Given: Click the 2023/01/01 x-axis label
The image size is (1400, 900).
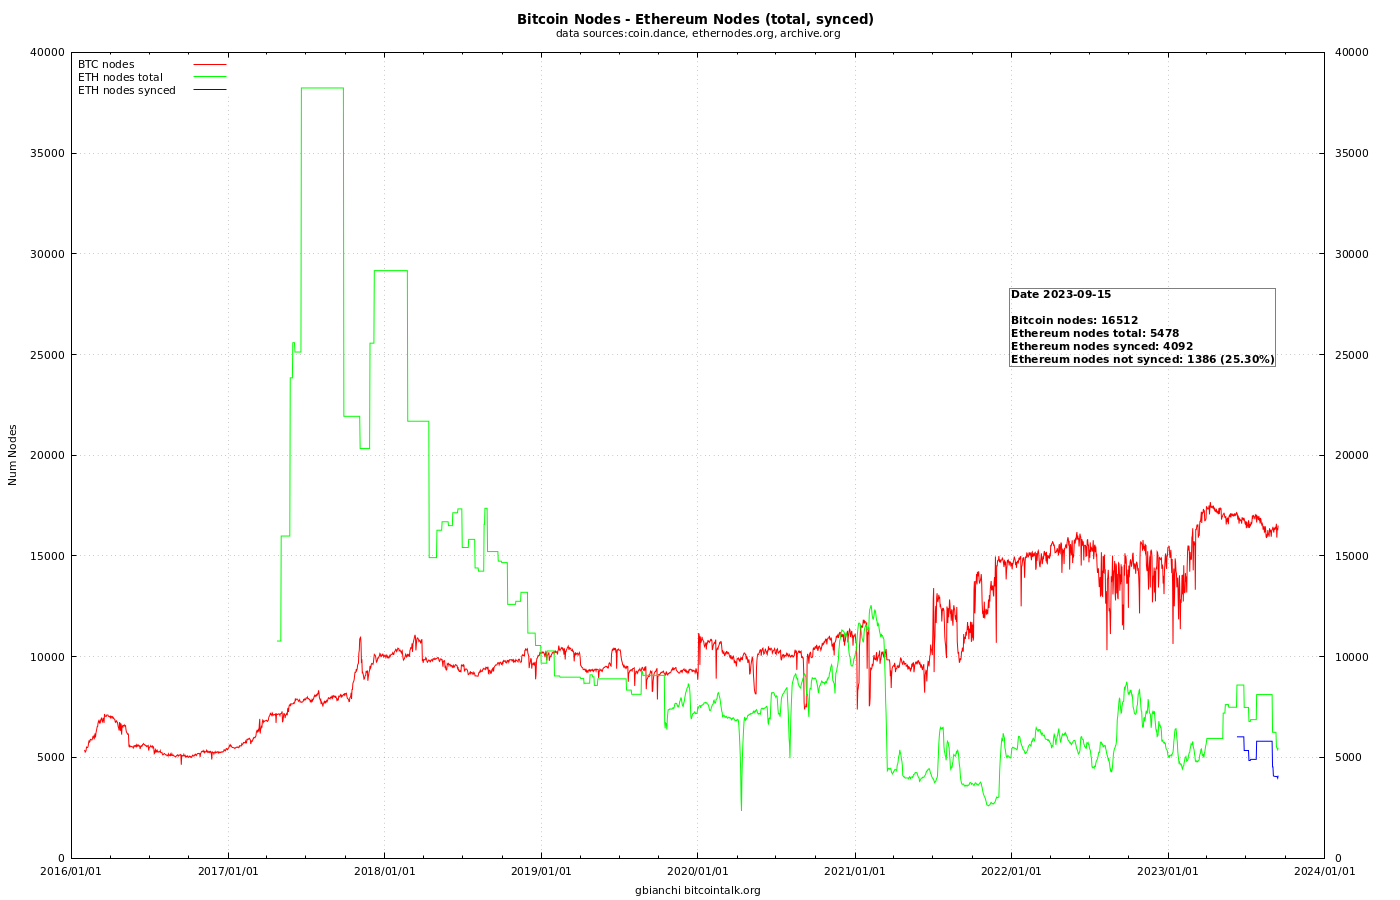Looking at the screenshot, I should point(1168,871).
